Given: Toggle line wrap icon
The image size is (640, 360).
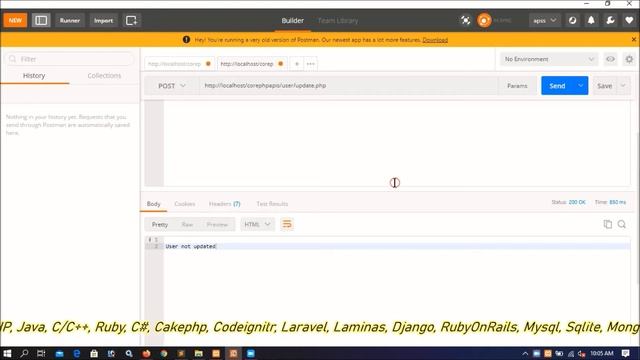Looking at the screenshot, I should point(287,224).
